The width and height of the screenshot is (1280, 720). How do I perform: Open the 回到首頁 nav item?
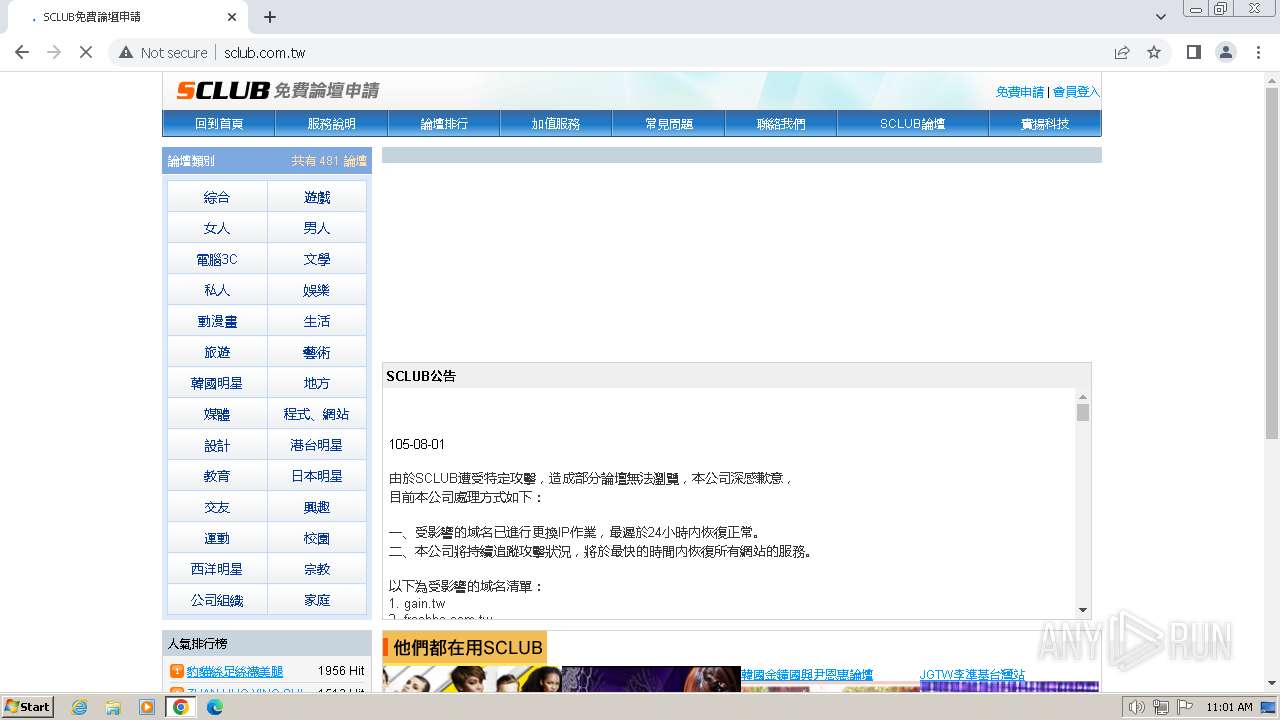[219, 124]
